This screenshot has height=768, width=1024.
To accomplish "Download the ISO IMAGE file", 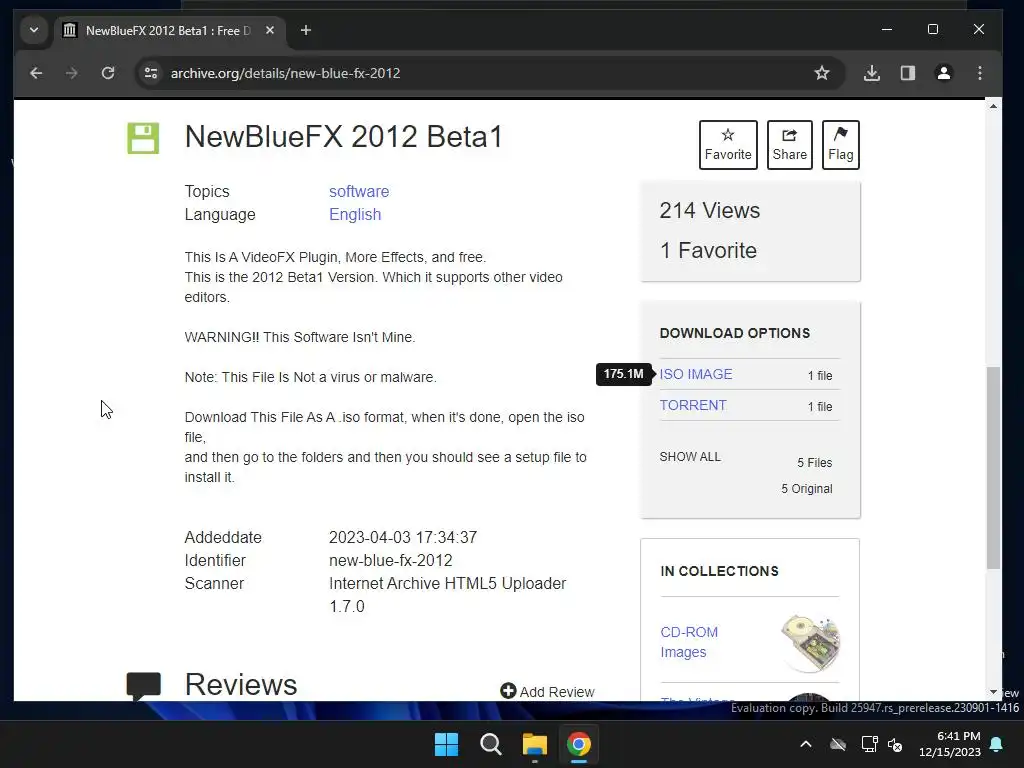I will click(x=696, y=374).
